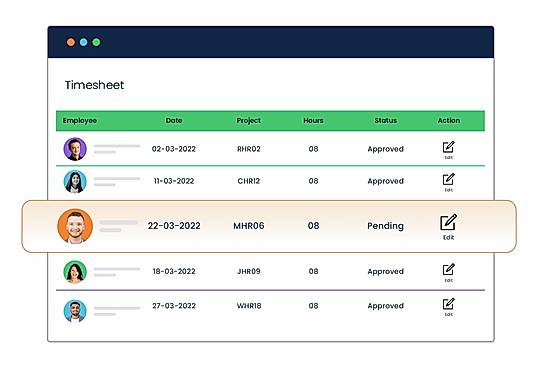Open edit for pending MHR06 entry
Image resolution: width=538 pixels, height=368 pixels.
(x=448, y=227)
